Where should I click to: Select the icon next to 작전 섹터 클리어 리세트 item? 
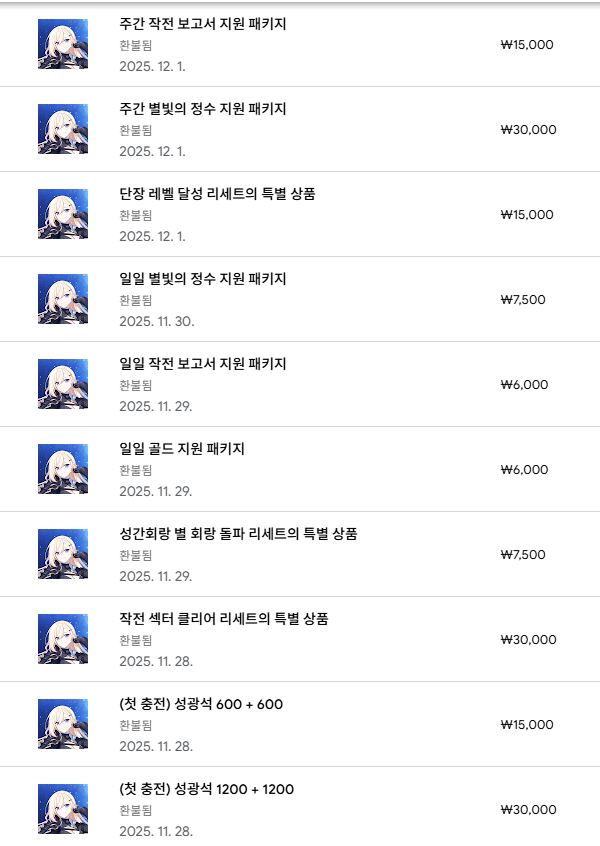click(62, 639)
